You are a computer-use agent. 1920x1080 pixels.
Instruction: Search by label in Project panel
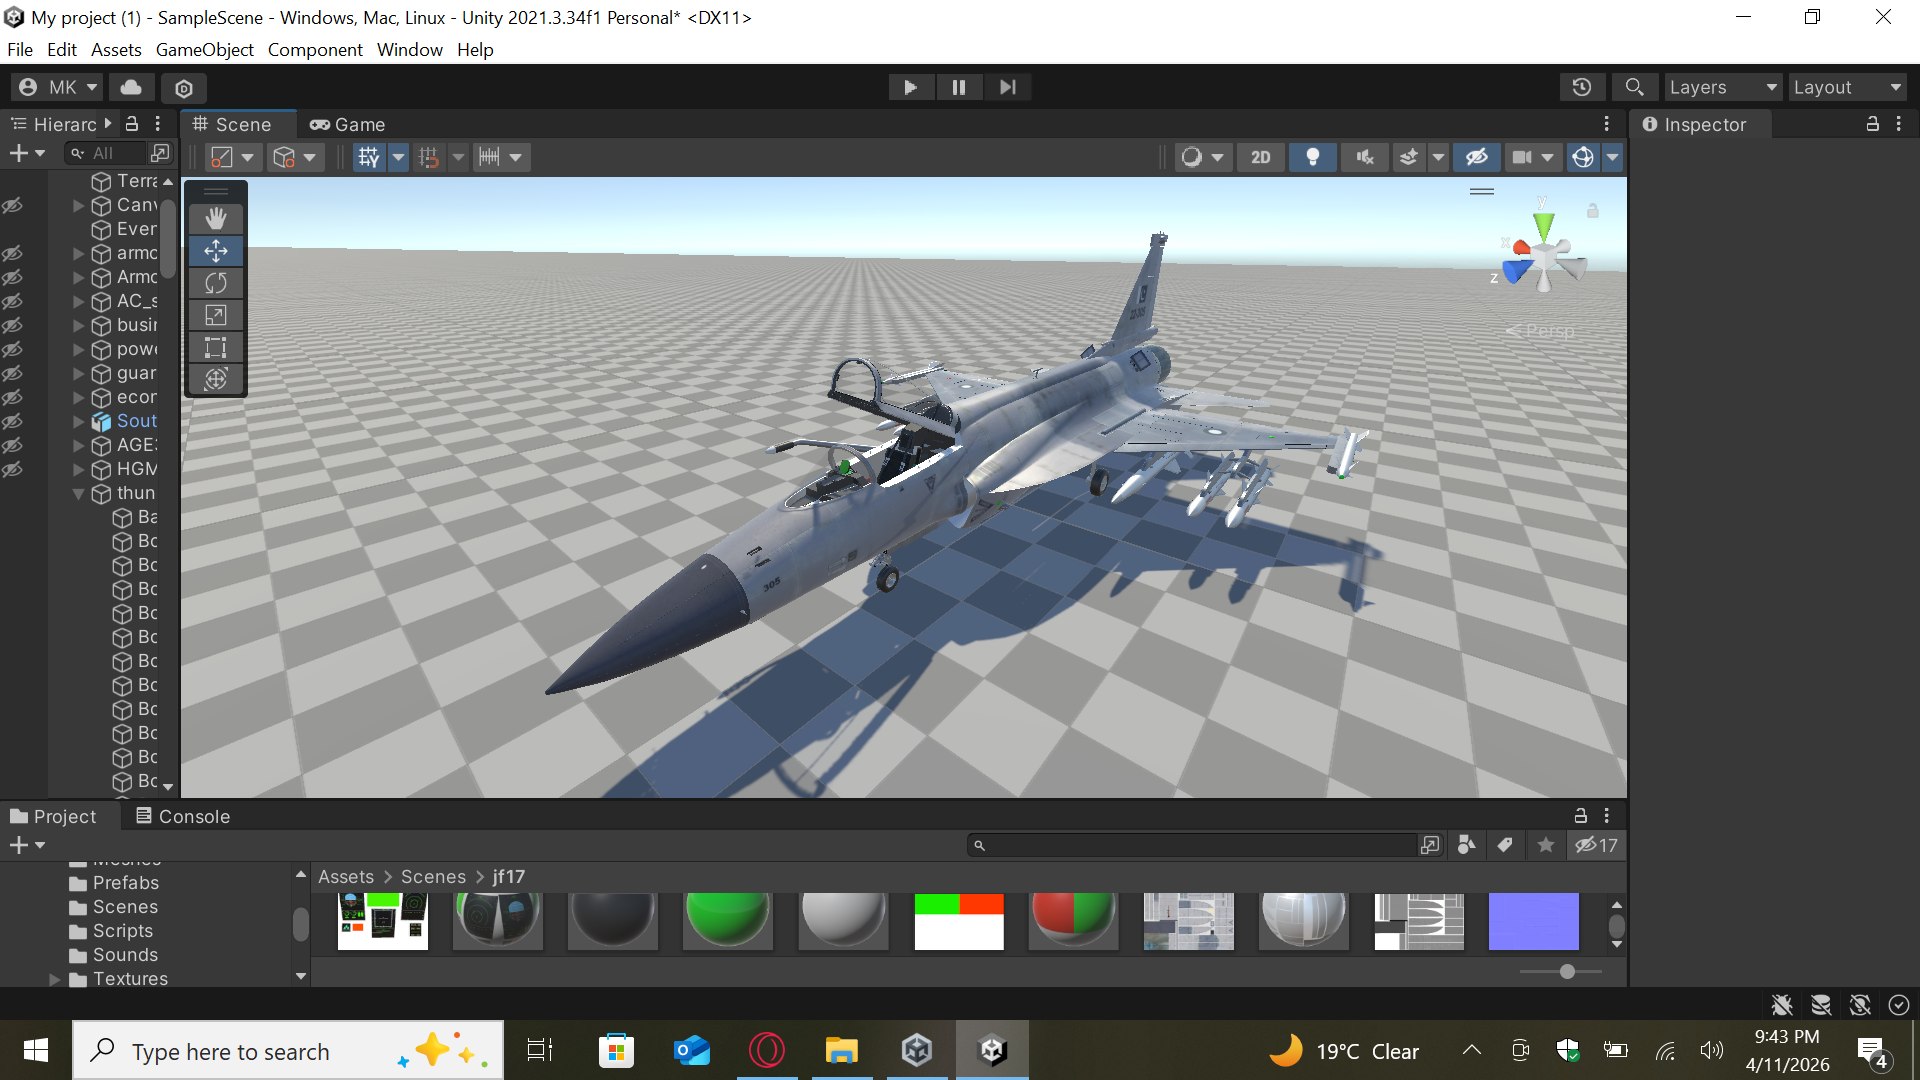pyautogui.click(x=1505, y=845)
